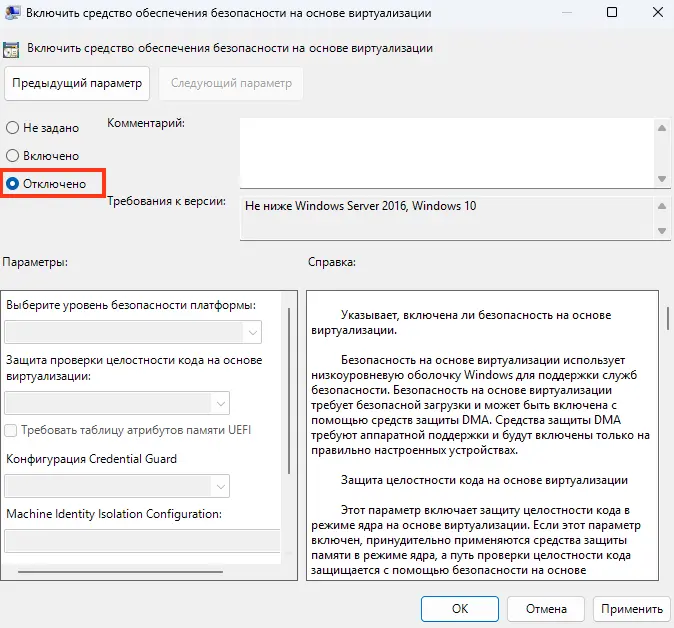Open Machine Identity Isolation Configuration dropdown
This screenshot has width=674, height=628.
(x=140, y=541)
